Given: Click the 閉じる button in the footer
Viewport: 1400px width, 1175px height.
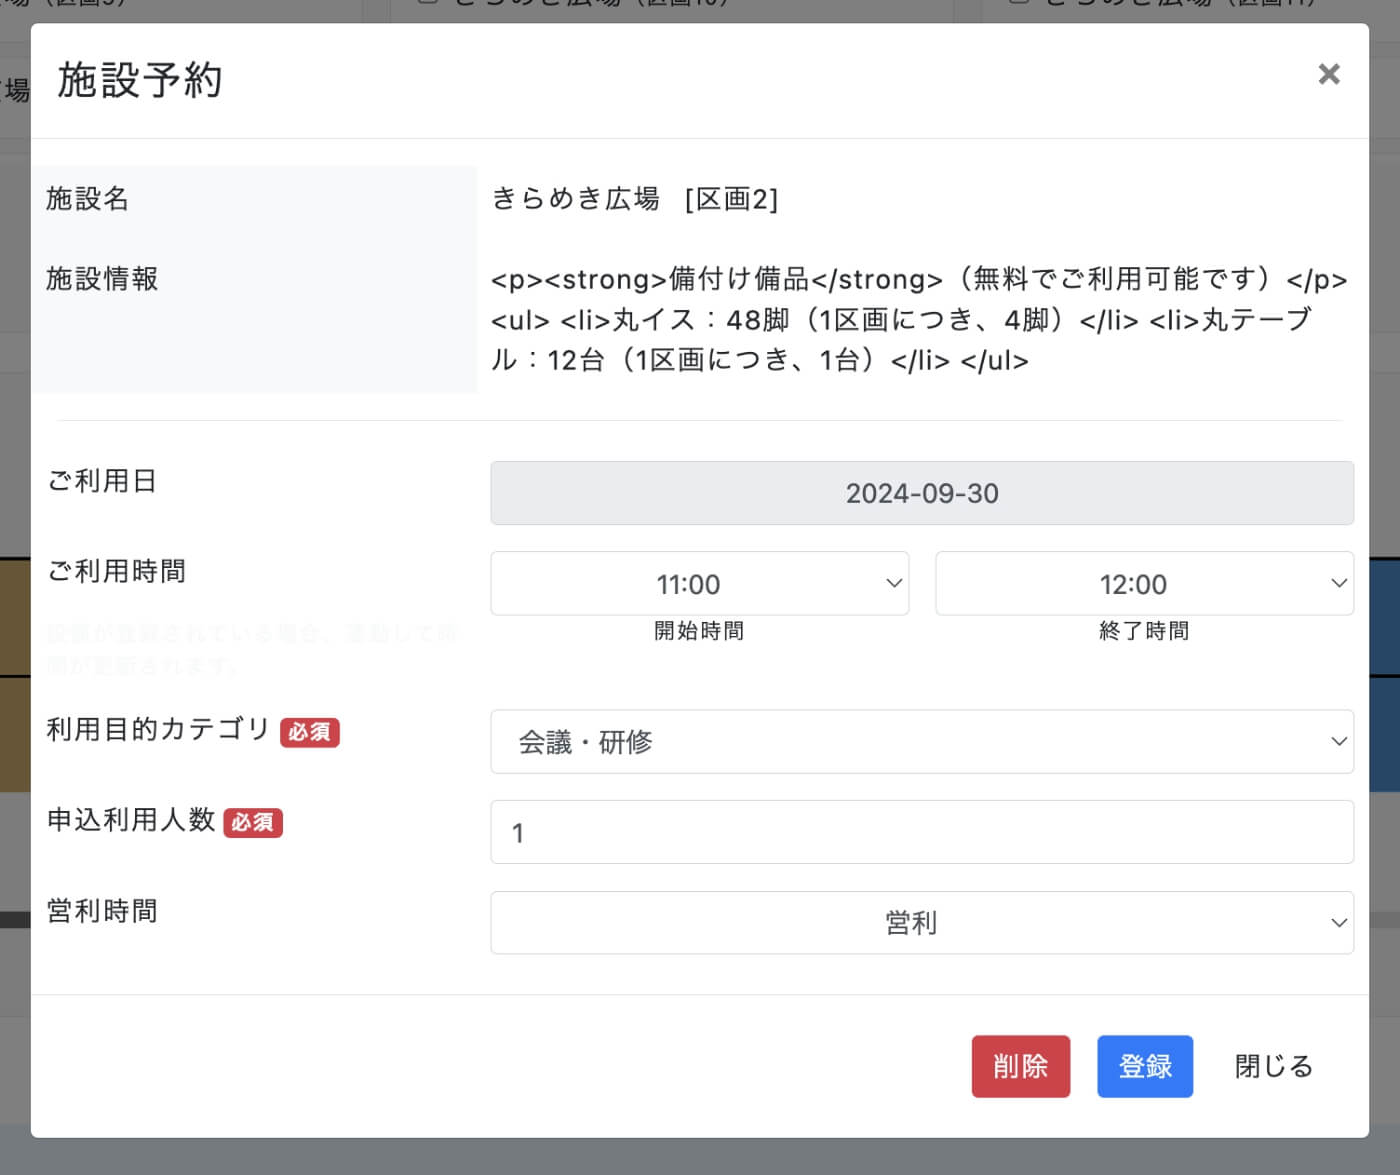Looking at the screenshot, I should tap(1272, 1066).
